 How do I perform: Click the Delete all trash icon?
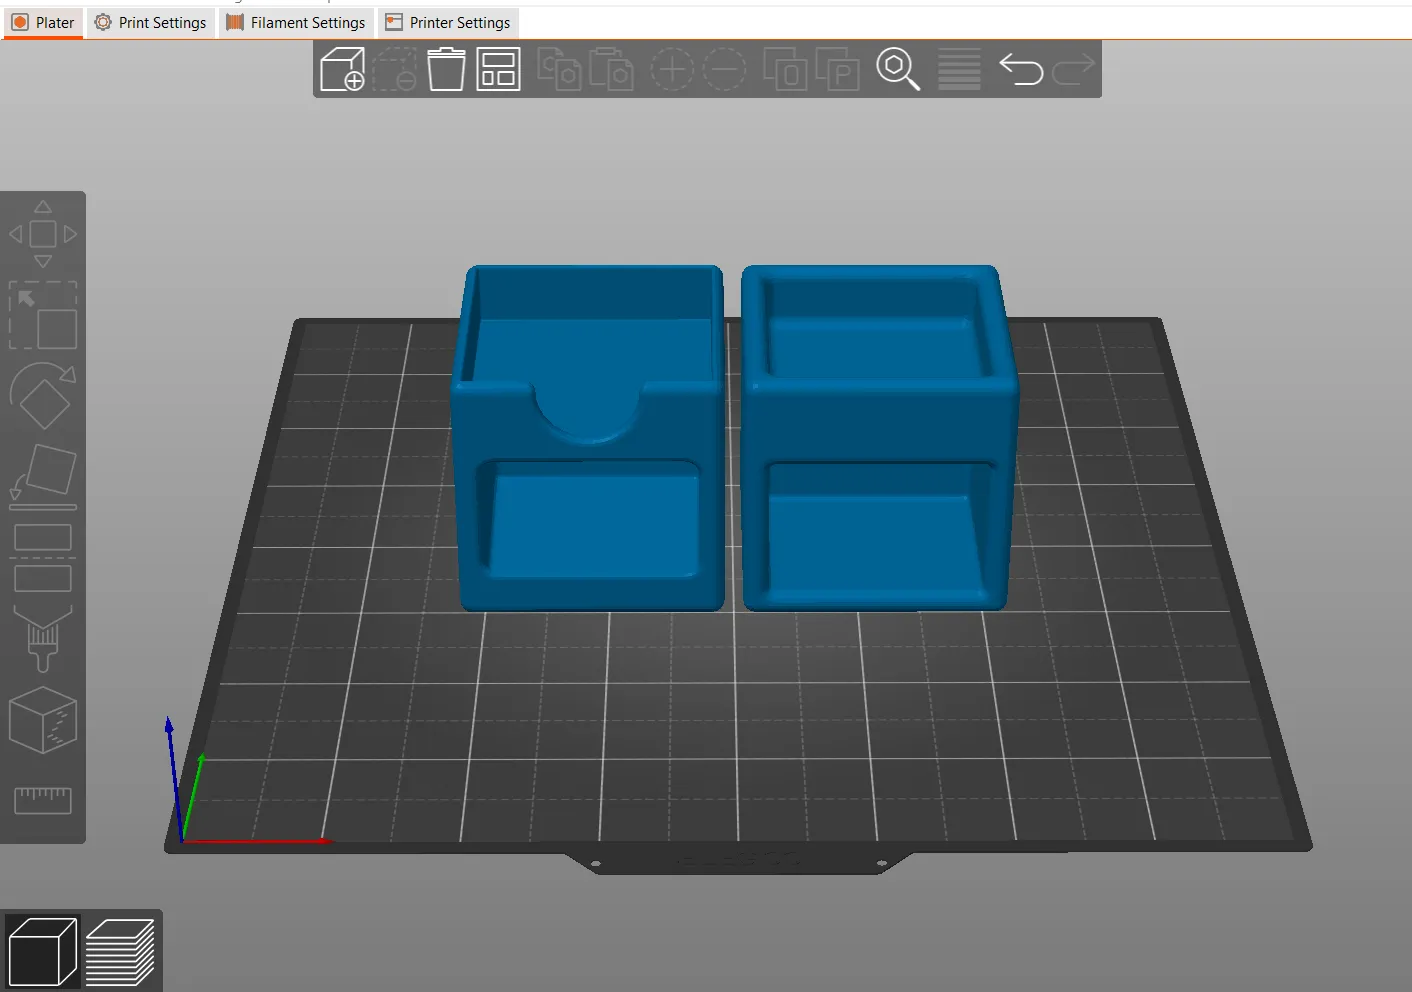[x=446, y=69]
